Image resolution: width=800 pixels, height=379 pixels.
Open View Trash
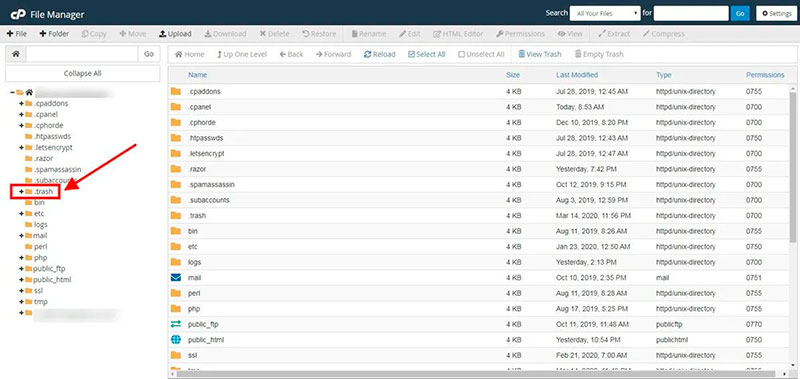[540, 54]
